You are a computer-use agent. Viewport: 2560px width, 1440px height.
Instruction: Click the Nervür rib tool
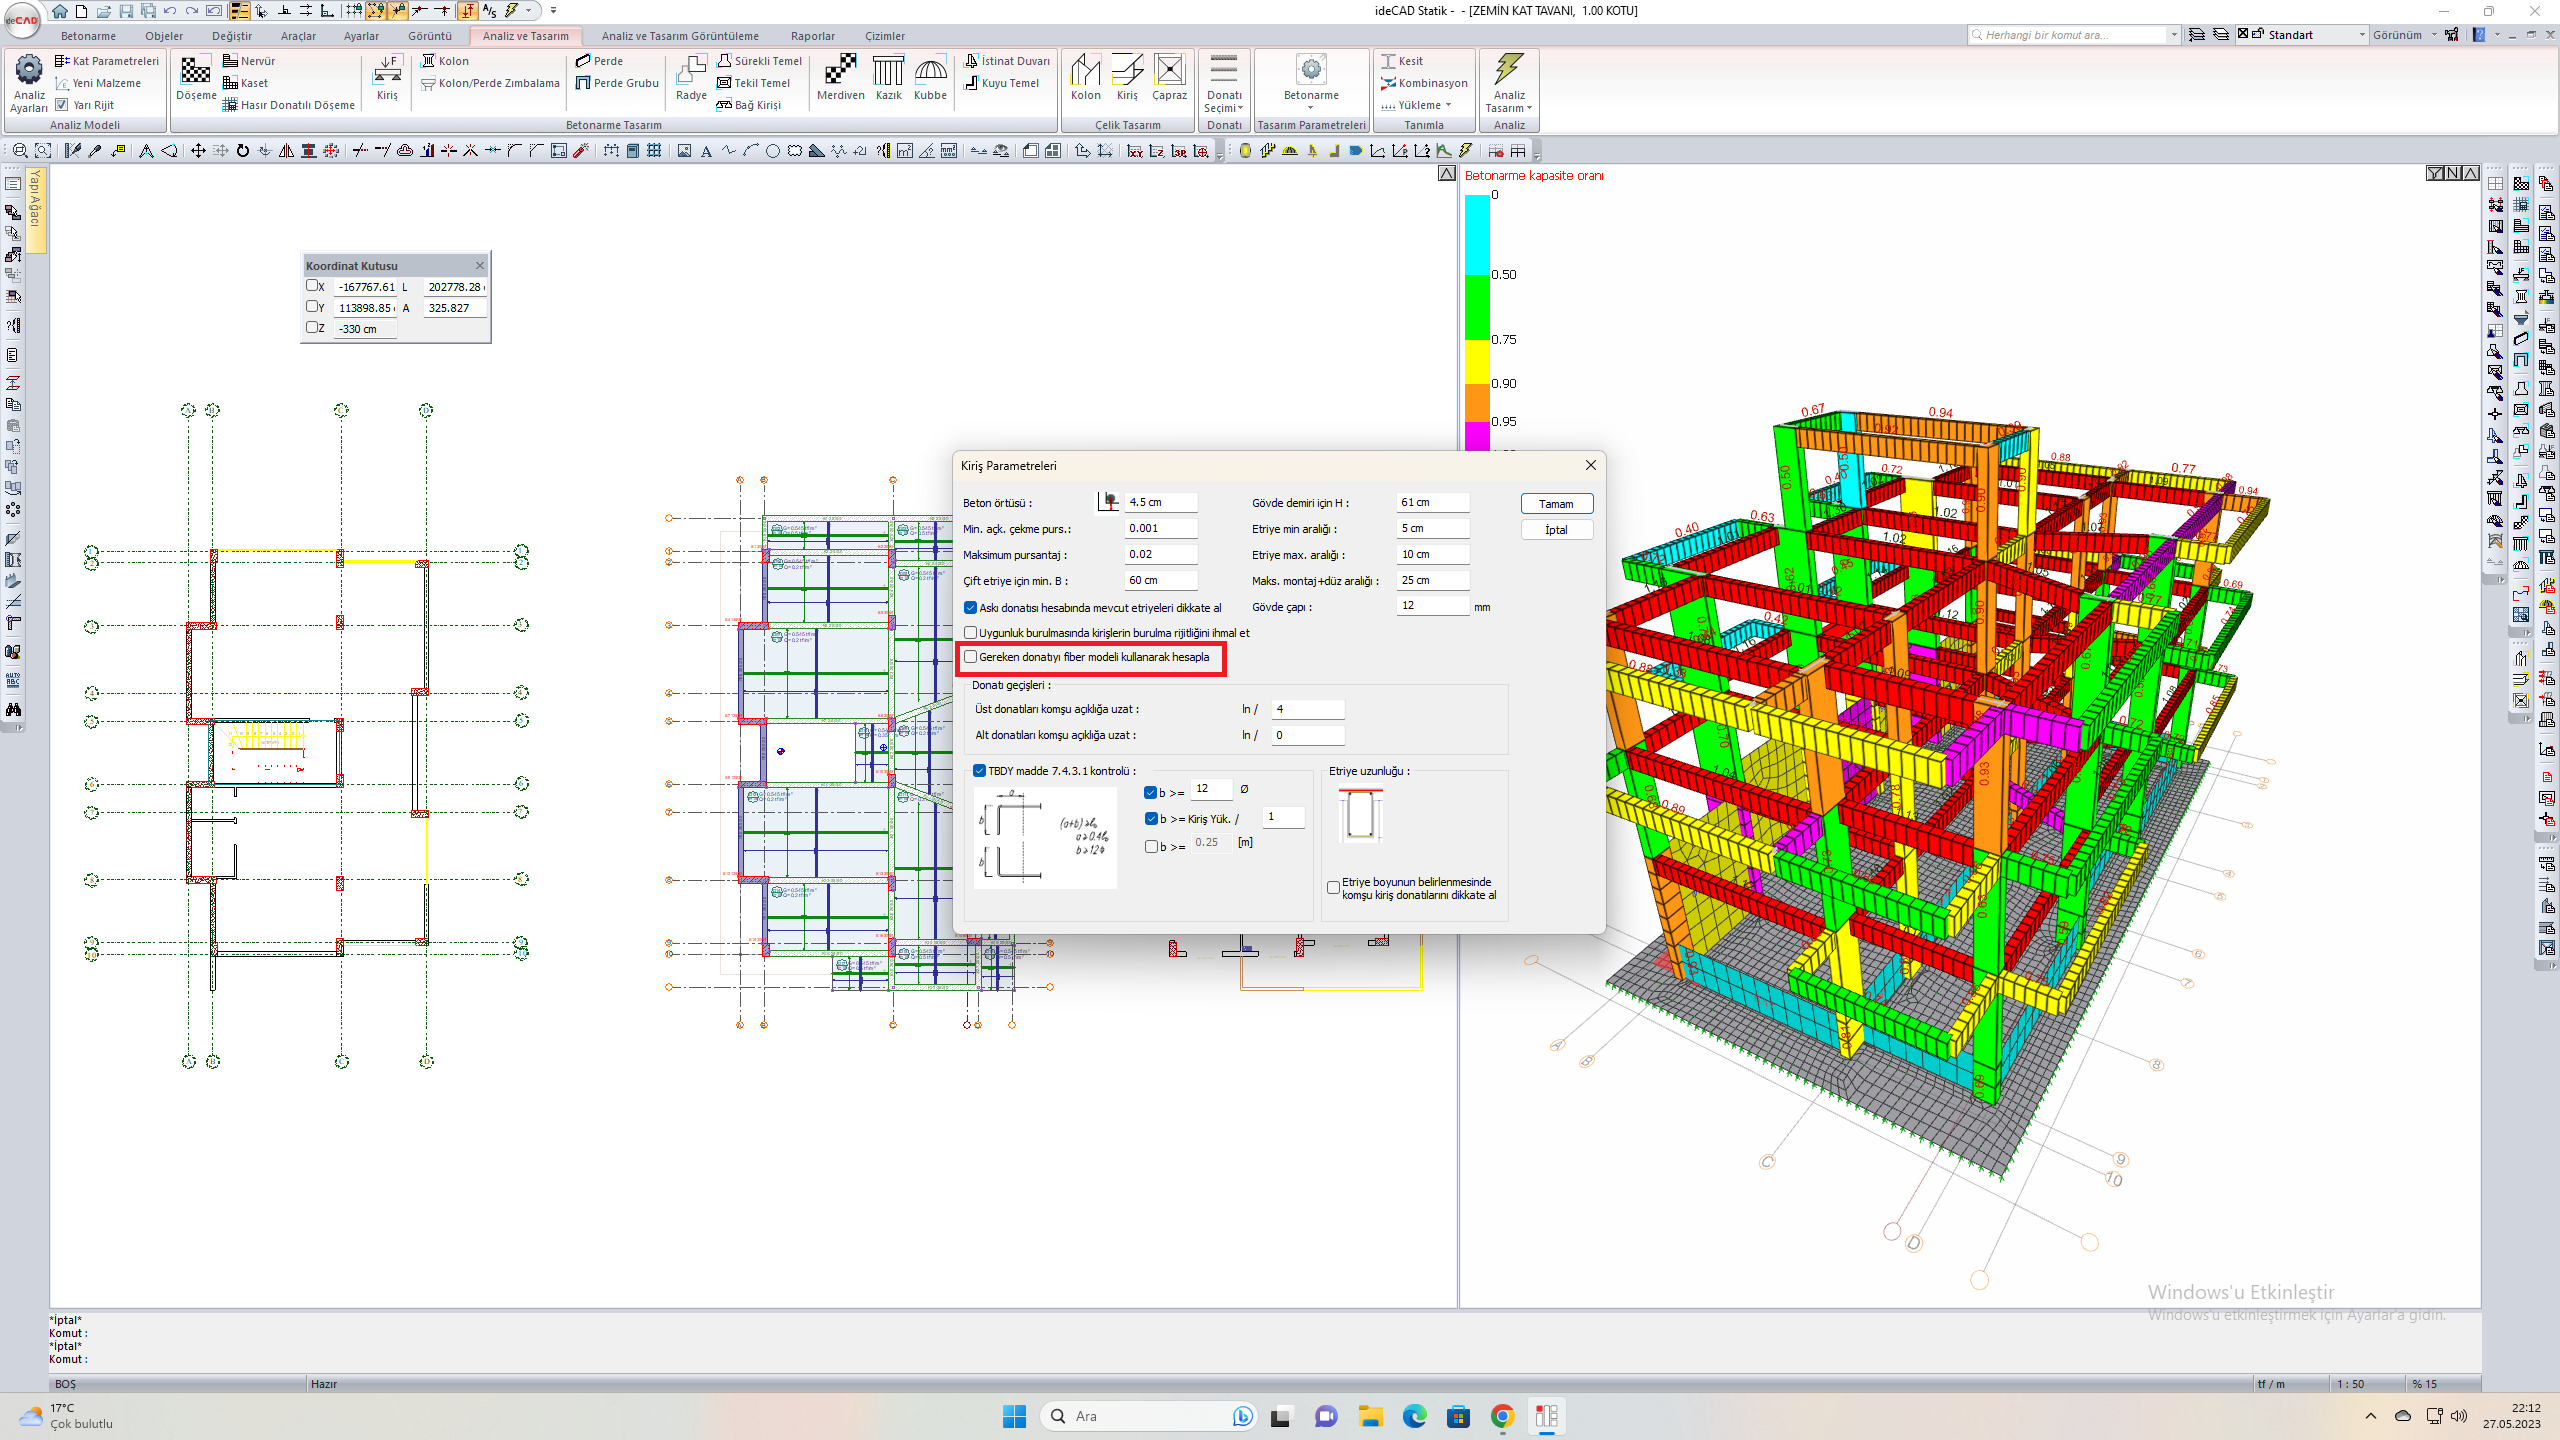click(249, 61)
